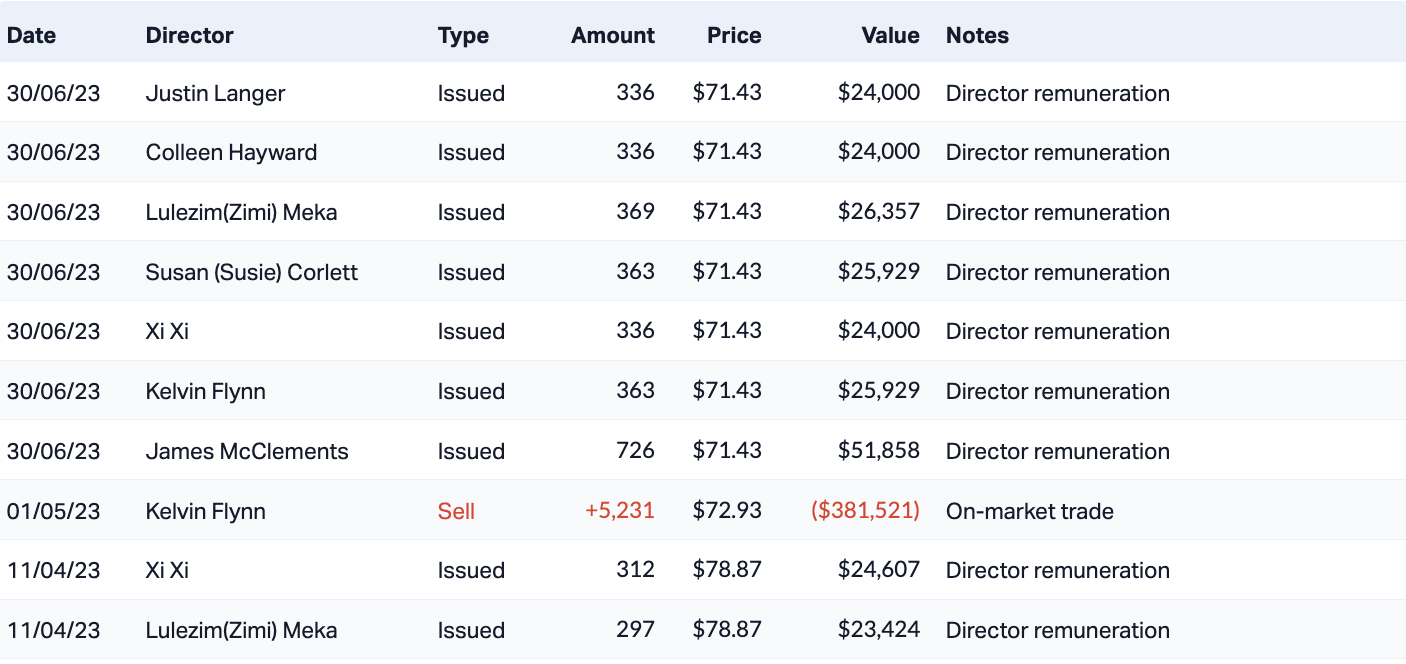The width and height of the screenshot is (1406, 664).
Task: Select the 297 amount cell
Action: pos(635,630)
